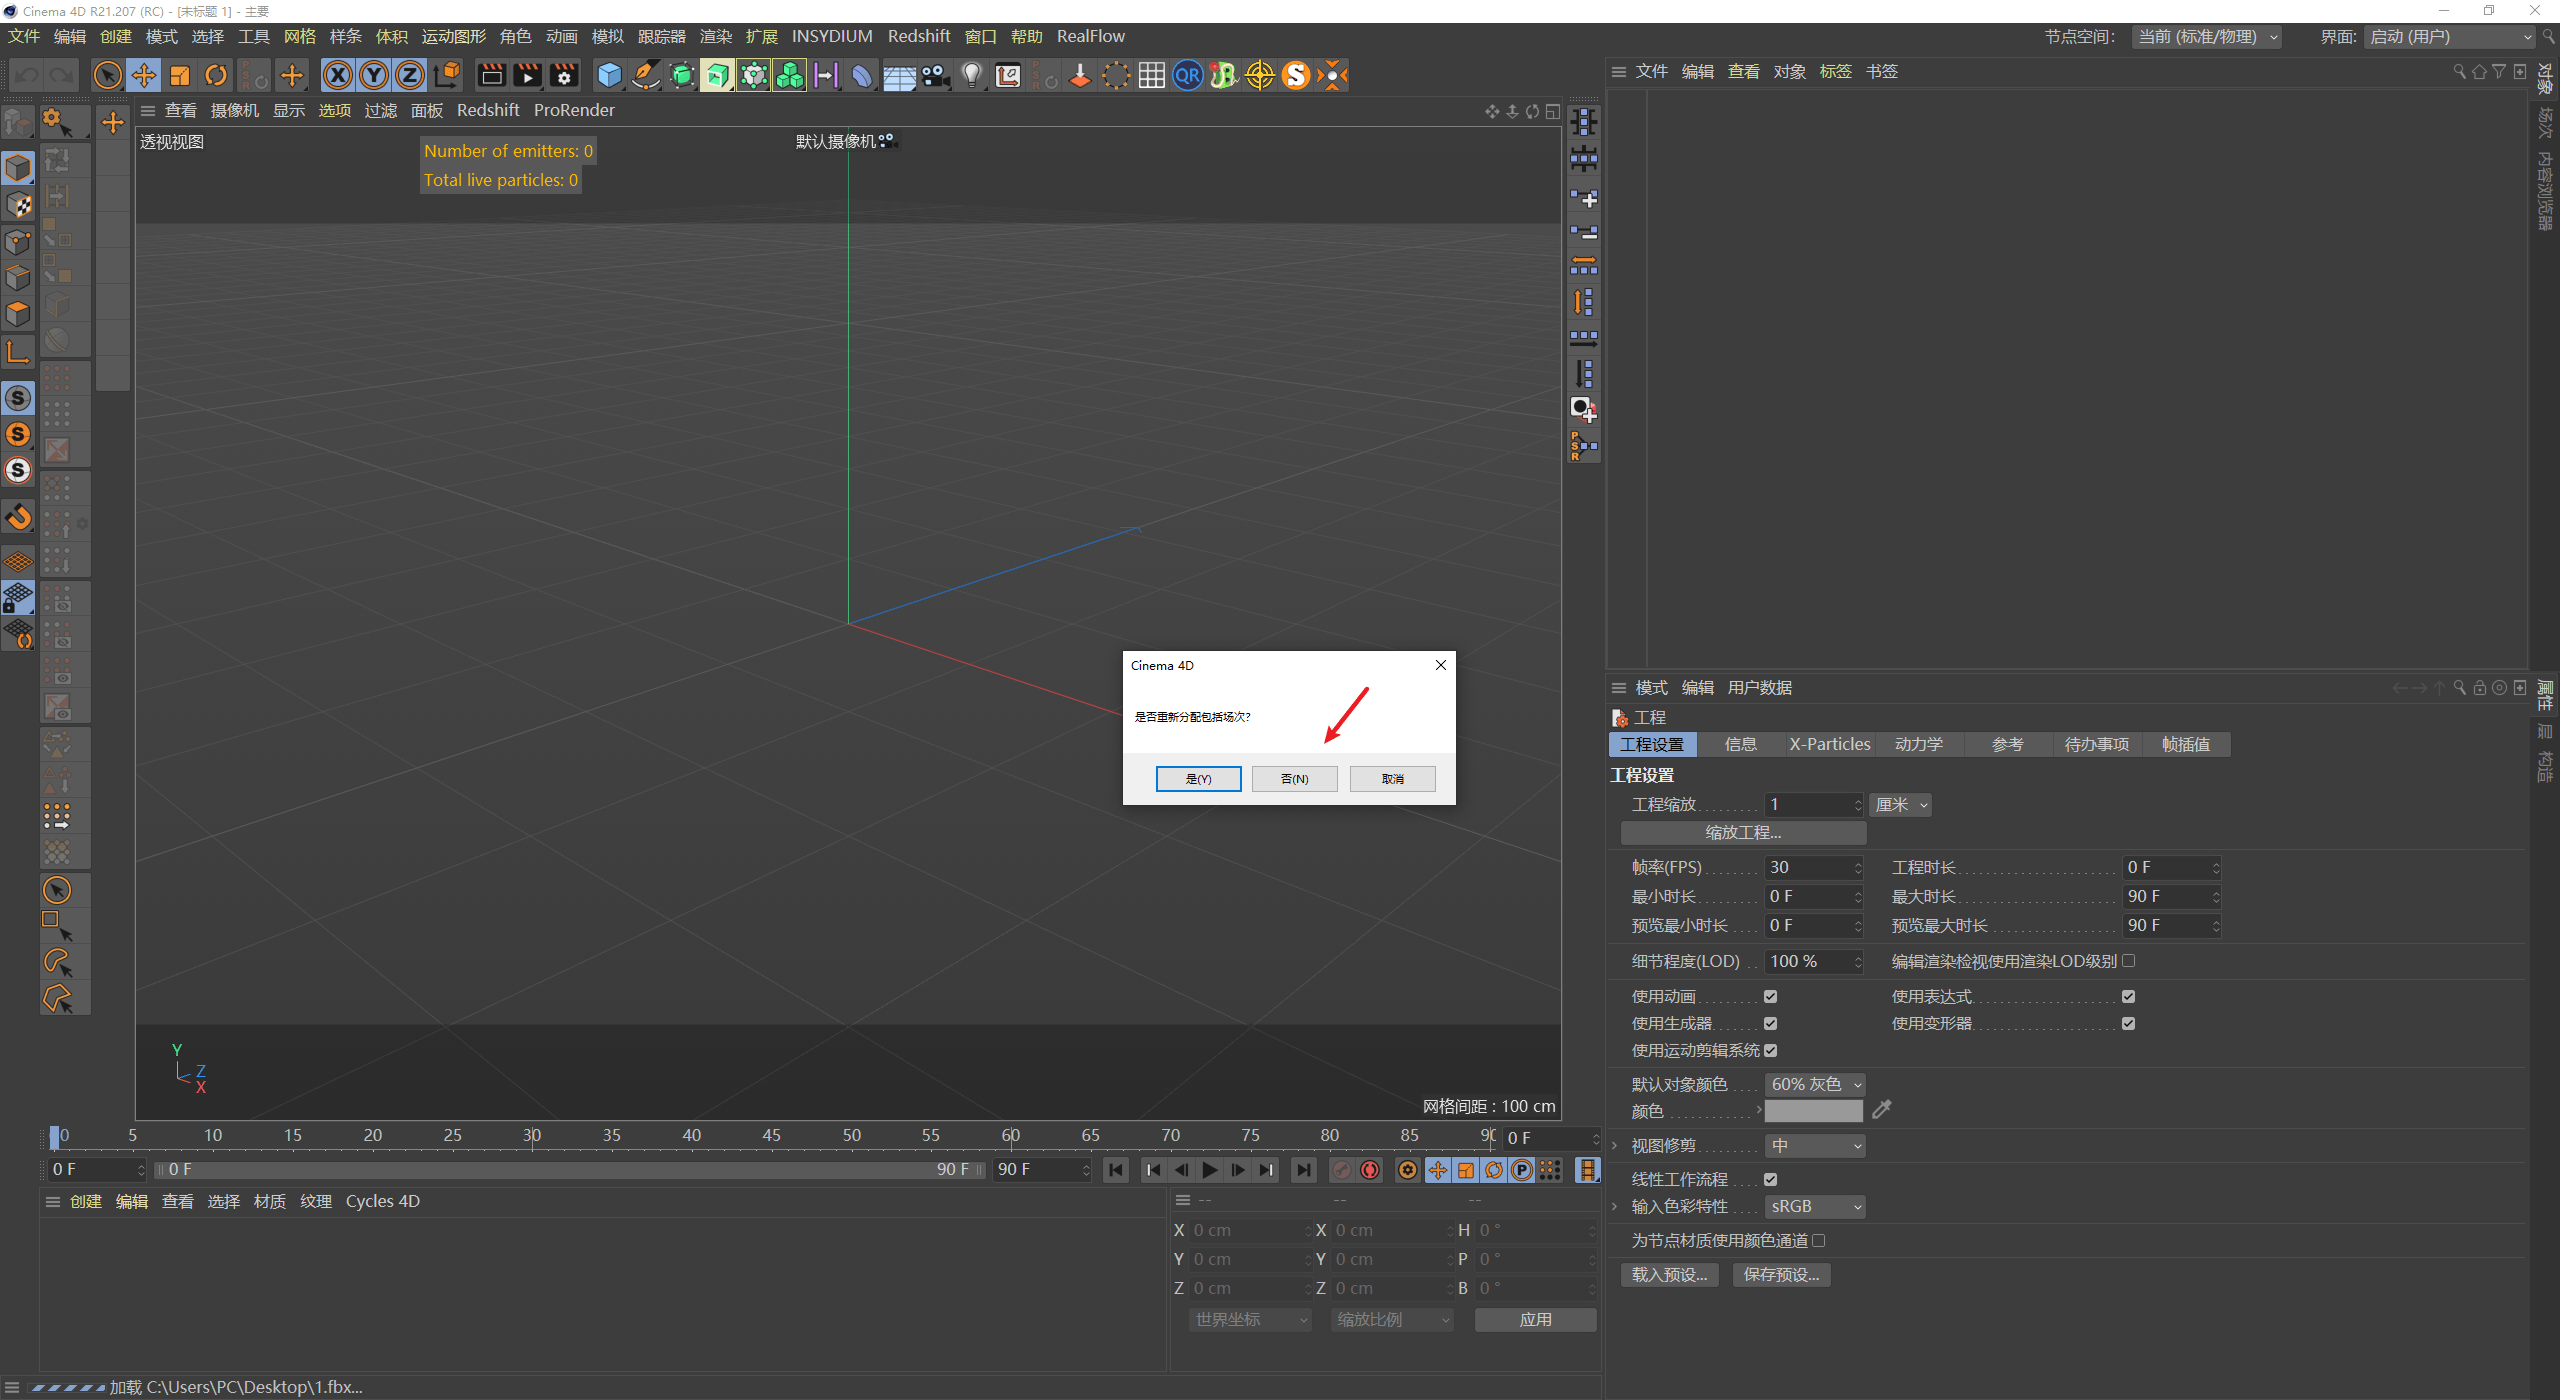Toggle the 线性工作流程 checkbox

(1770, 1179)
